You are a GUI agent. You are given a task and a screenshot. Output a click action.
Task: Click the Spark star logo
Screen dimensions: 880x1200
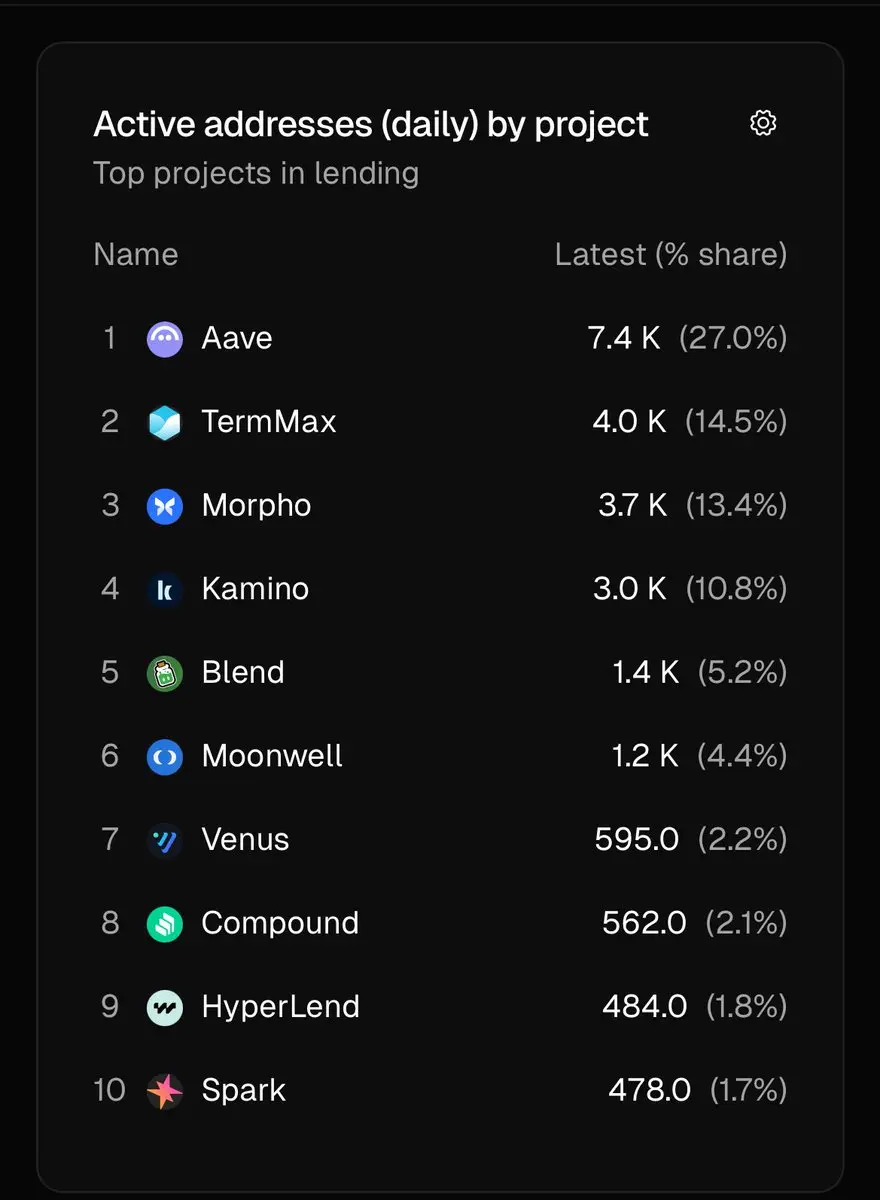pyautogui.click(x=165, y=1091)
